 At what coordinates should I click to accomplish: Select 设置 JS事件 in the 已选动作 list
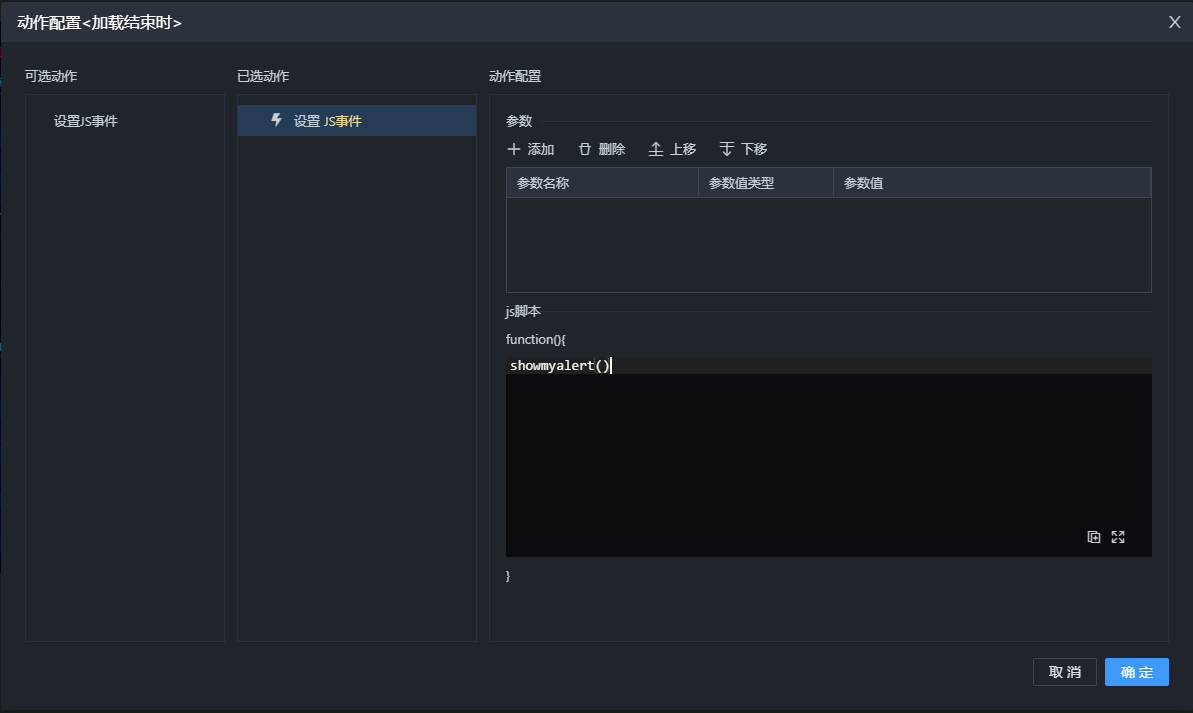(x=327, y=121)
